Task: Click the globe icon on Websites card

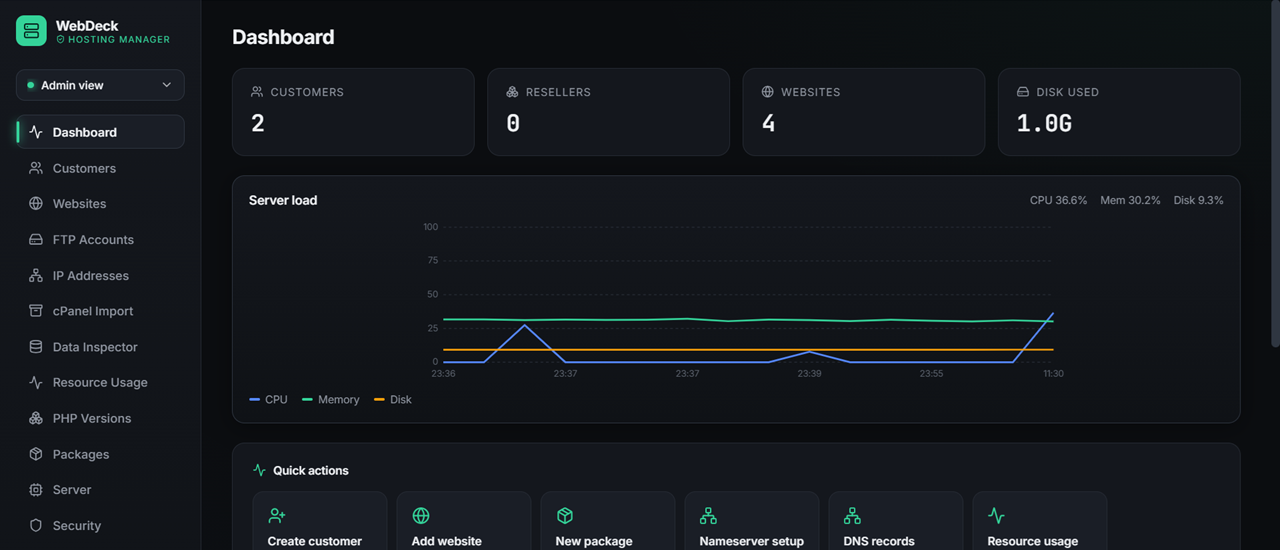Action: [768, 92]
